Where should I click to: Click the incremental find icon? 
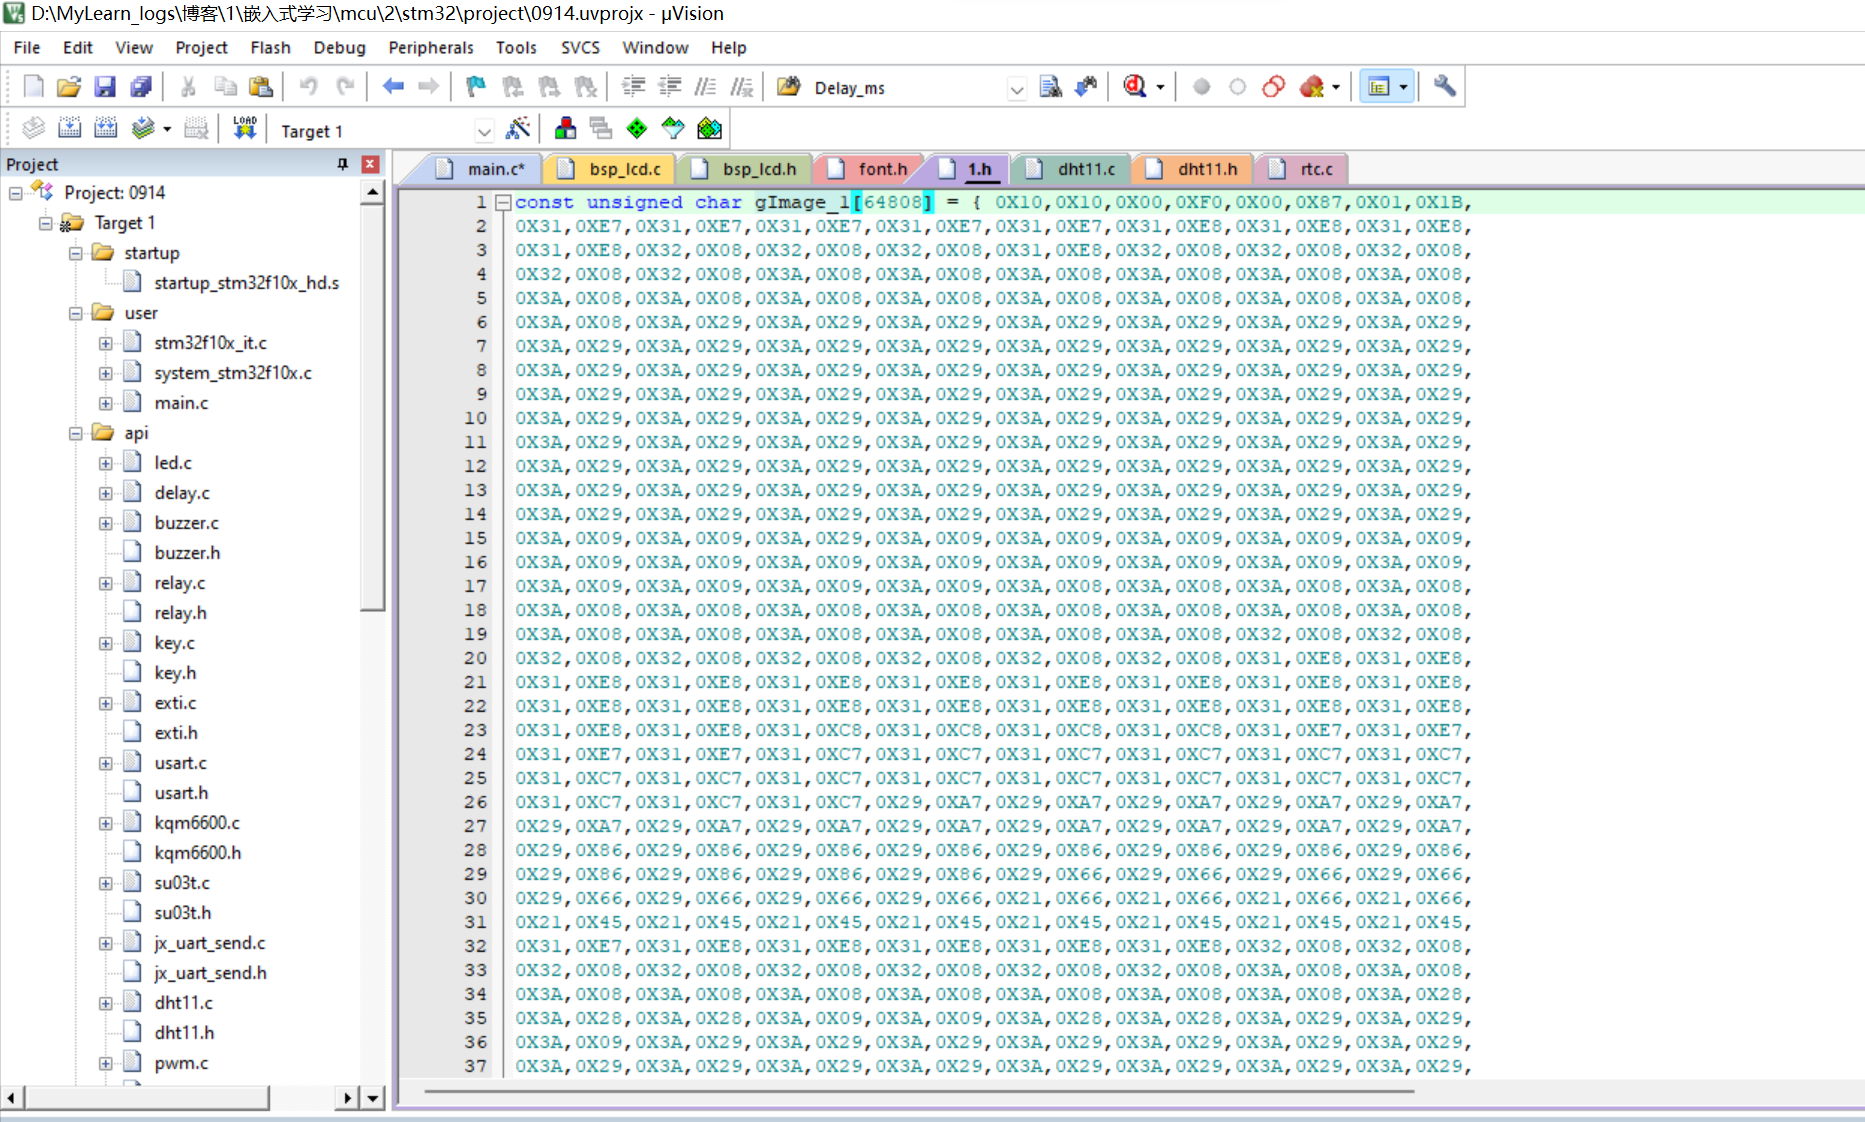[x=1086, y=87]
